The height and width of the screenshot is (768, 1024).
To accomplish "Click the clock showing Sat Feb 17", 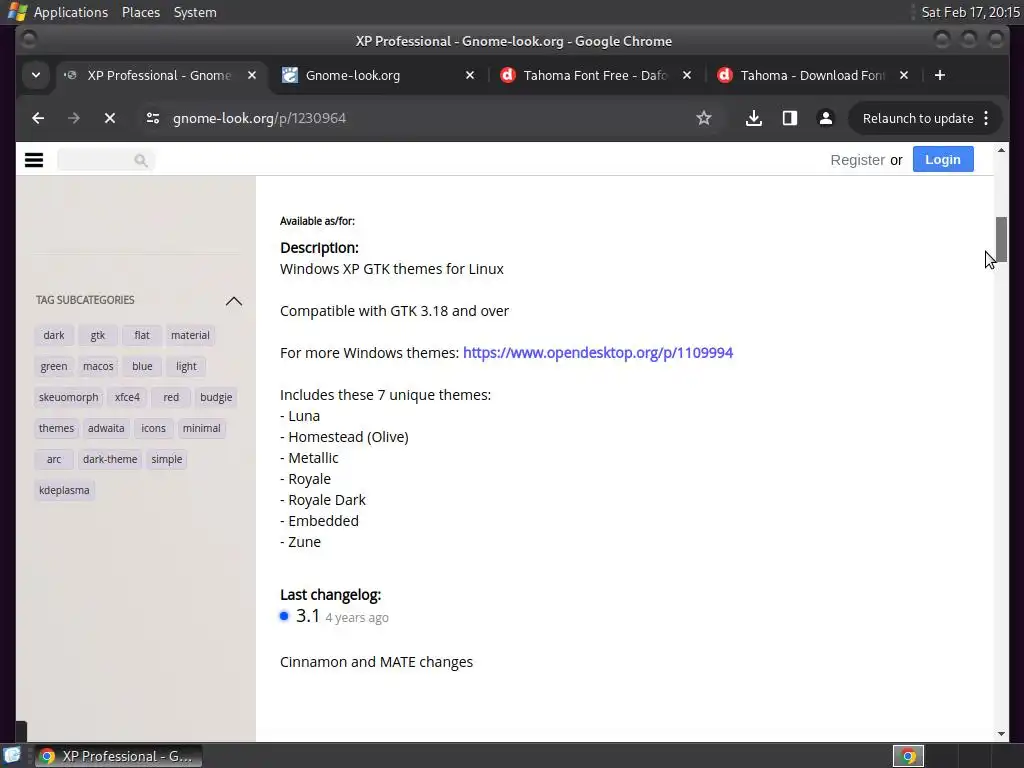I will pos(970,12).
